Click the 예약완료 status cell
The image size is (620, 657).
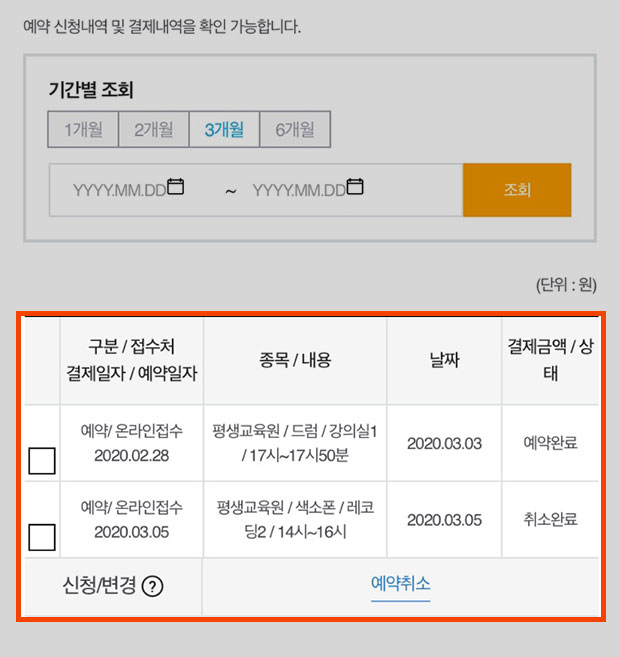coord(550,442)
